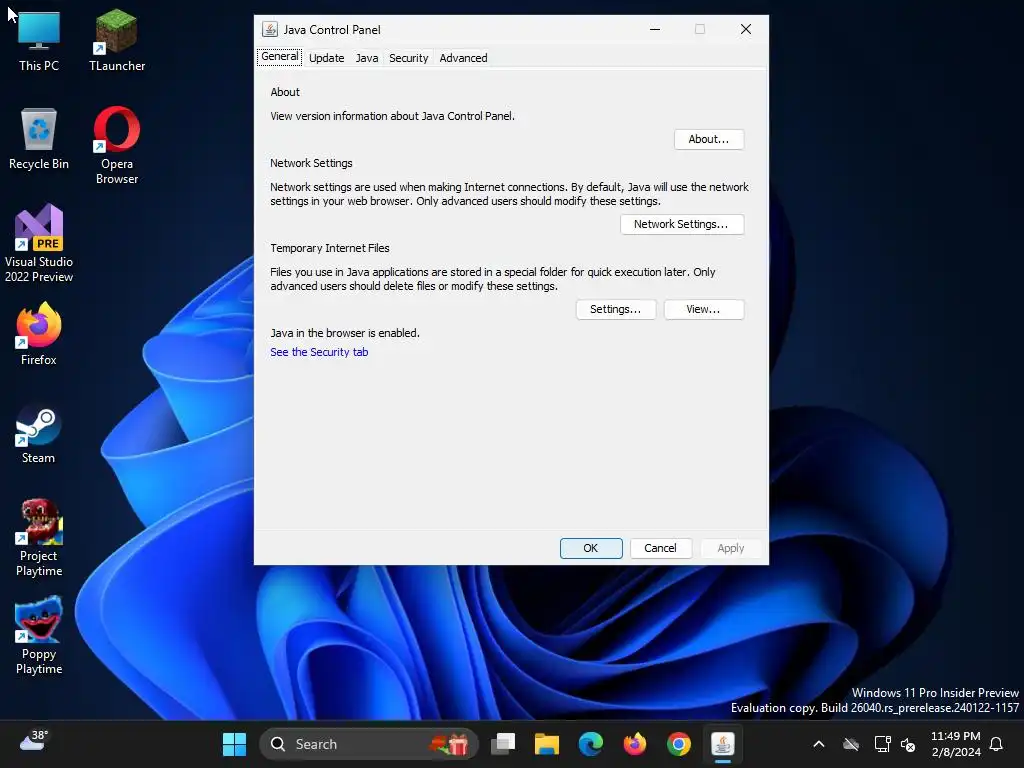Screen dimensions: 1024x768
Task: Click the OneDrive cloud tray icon
Action: click(x=851, y=744)
